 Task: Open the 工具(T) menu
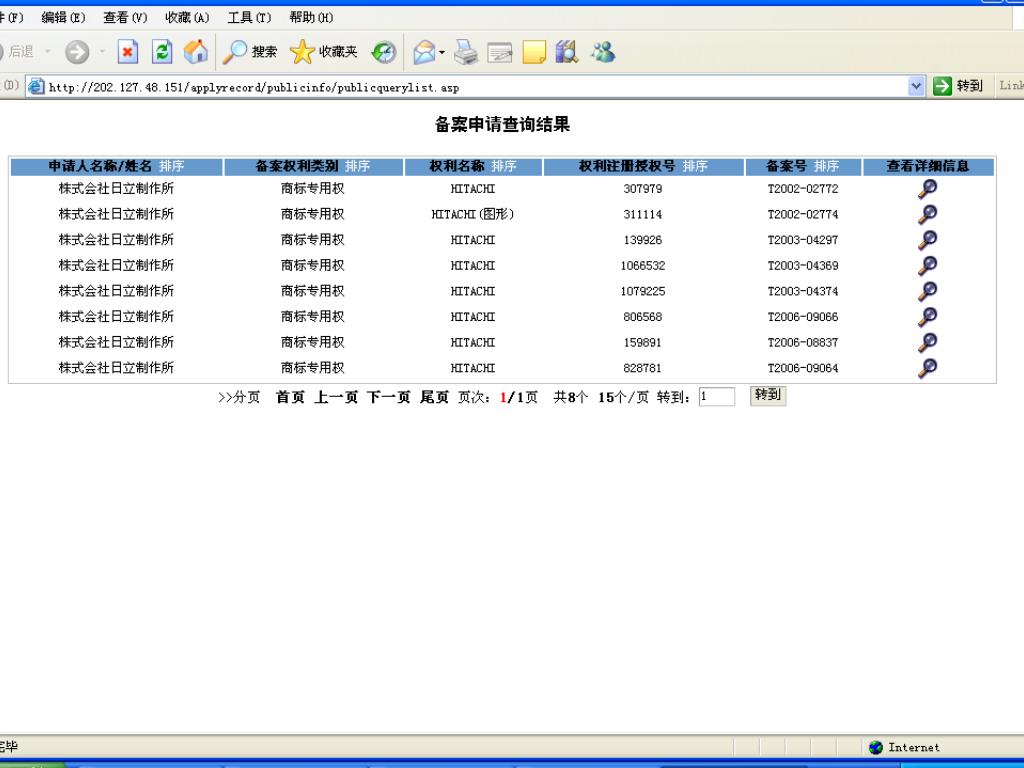(x=249, y=18)
